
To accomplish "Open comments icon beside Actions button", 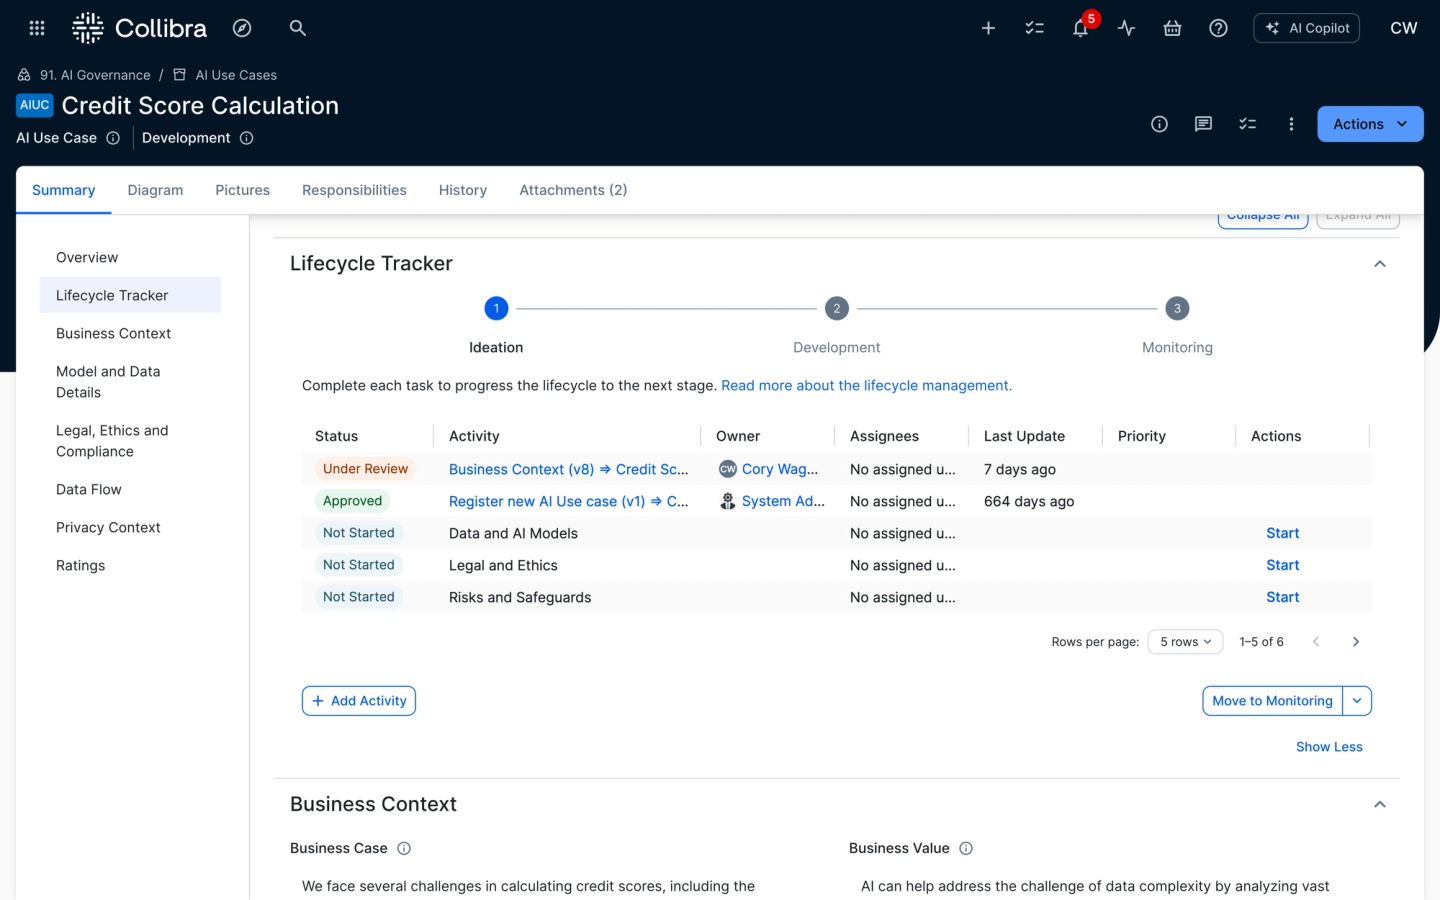I will click(x=1203, y=124).
